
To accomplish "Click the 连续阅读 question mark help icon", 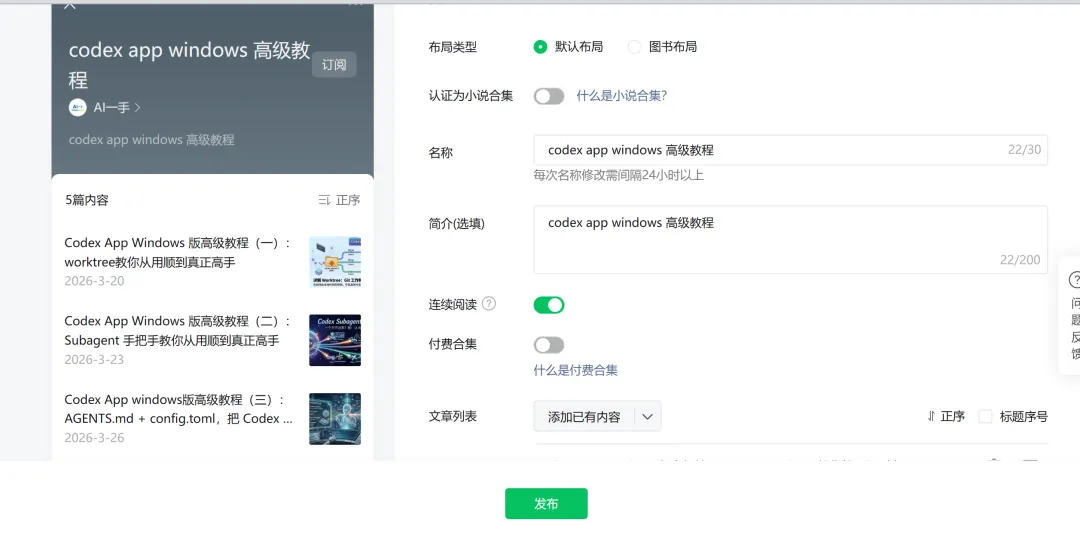I will (x=489, y=304).
